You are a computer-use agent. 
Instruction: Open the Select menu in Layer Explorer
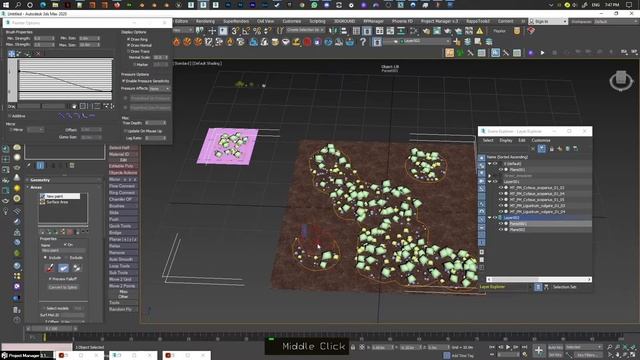[x=488, y=140]
